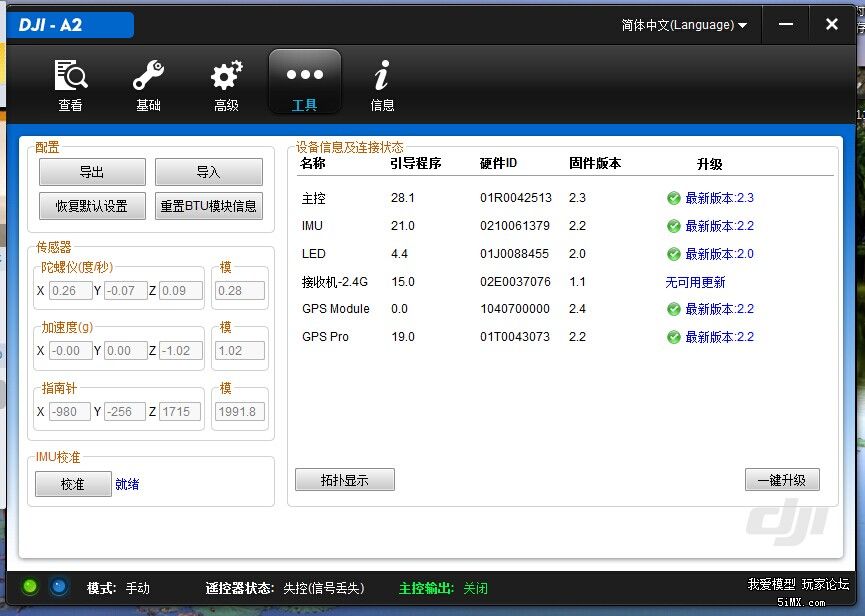The width and height of the screenshot is (865, 616).
Task: Click the blue status indicator light
Action: click(58, 587)
